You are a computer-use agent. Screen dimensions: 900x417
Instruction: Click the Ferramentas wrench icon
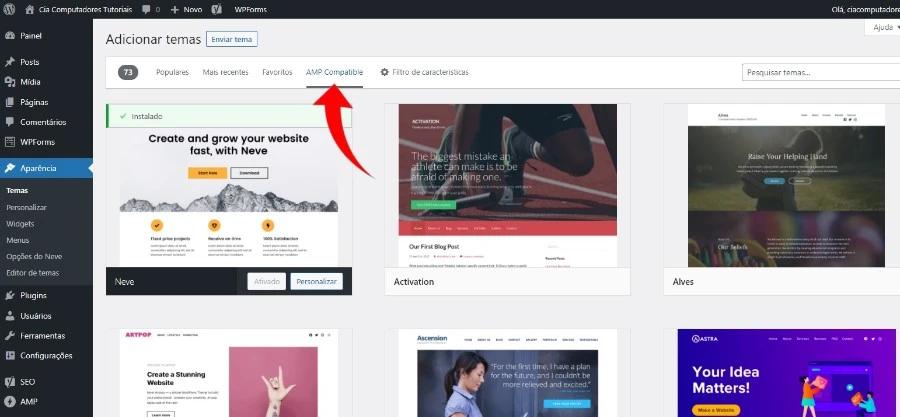pyautogui.click(x=10, y=336)
